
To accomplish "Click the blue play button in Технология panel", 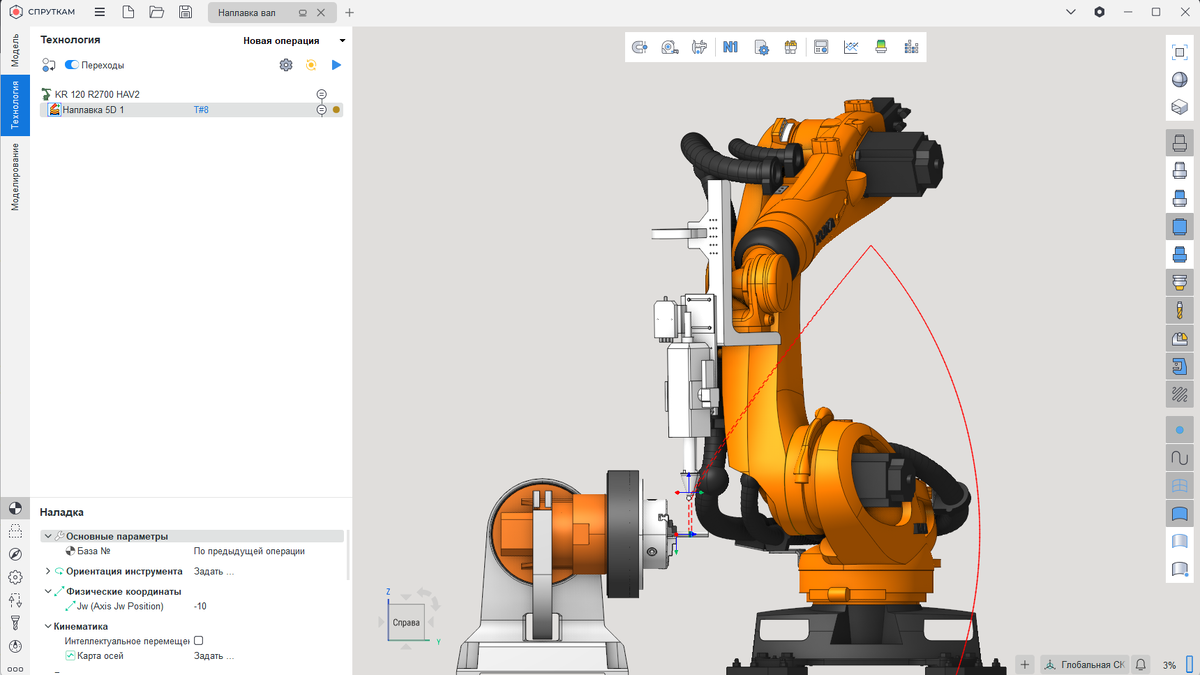I will 336,65.
